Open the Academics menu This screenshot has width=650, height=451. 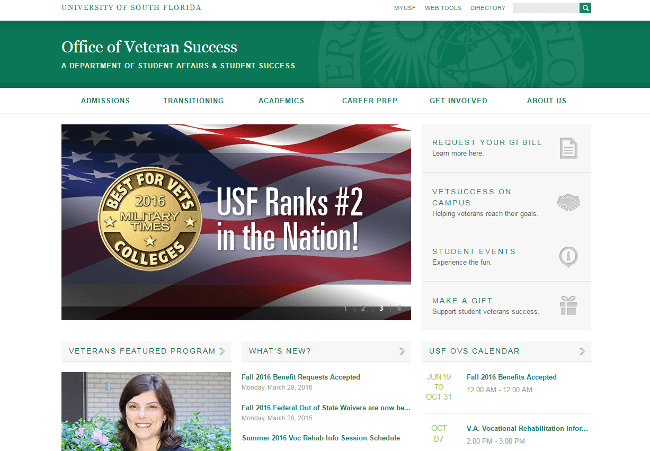pyautogui.click(x=281, y=101)
